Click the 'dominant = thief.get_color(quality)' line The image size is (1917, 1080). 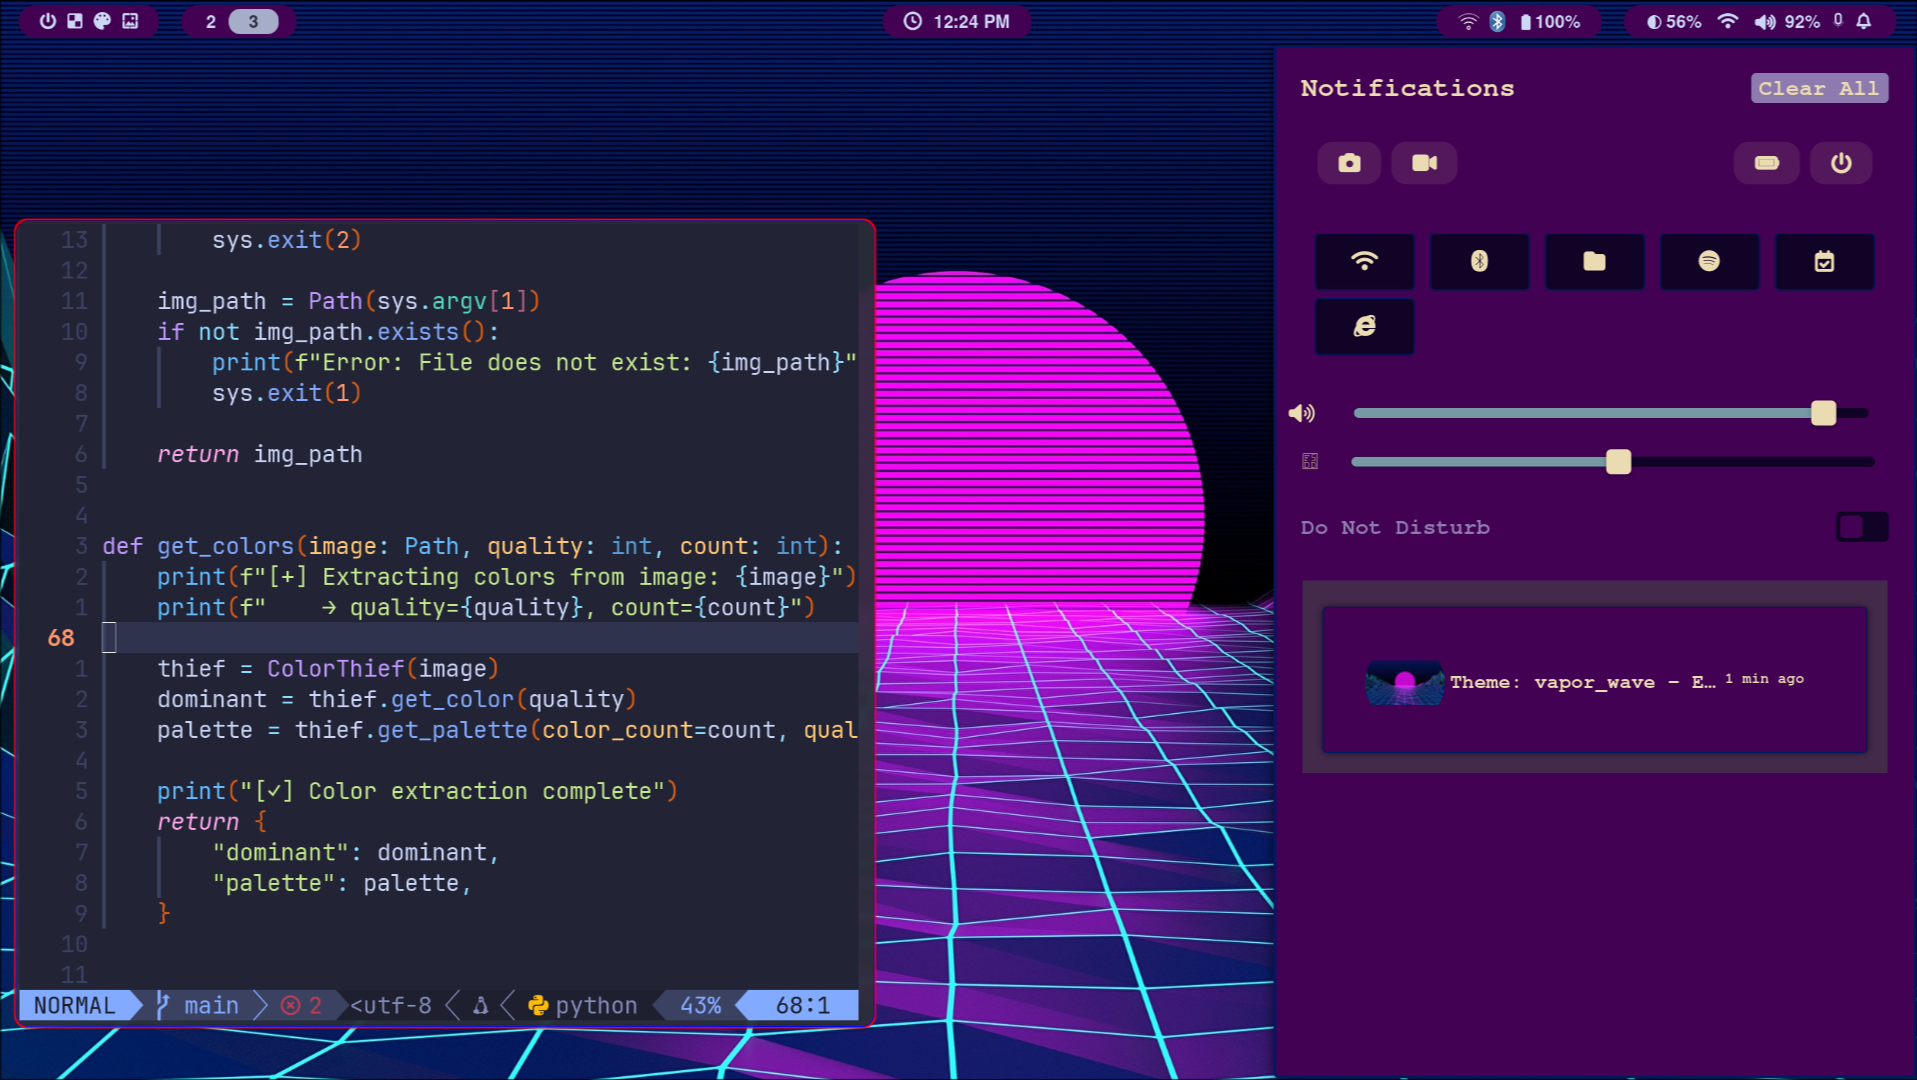pos(397,699)
